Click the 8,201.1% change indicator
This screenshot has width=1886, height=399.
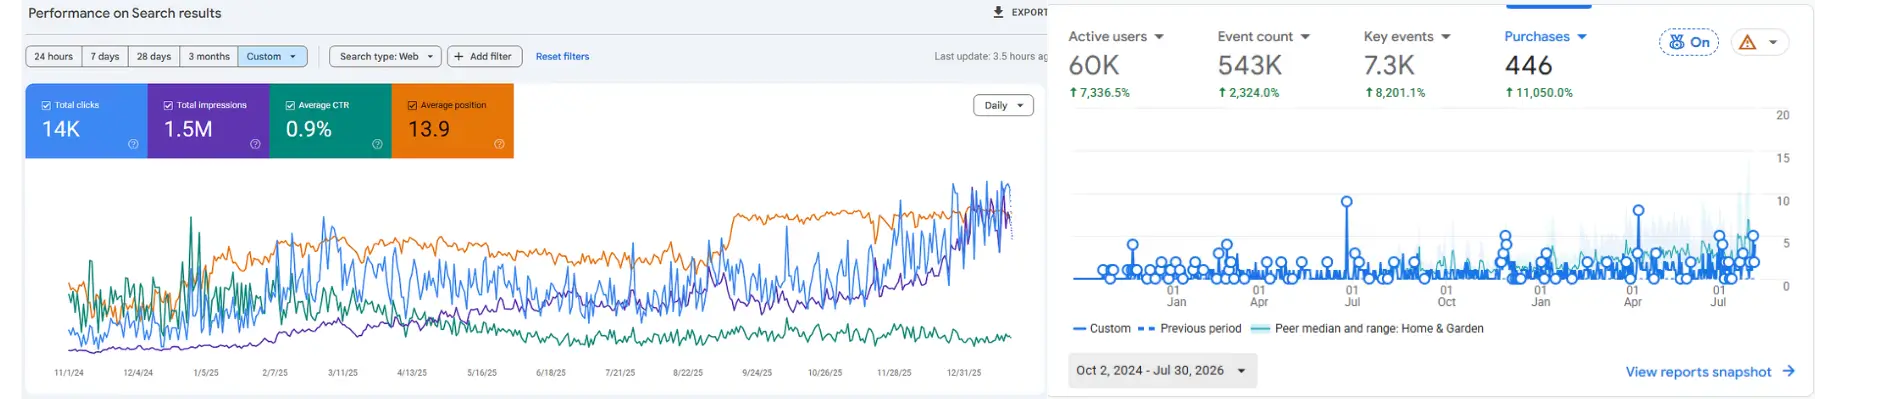1395,92
